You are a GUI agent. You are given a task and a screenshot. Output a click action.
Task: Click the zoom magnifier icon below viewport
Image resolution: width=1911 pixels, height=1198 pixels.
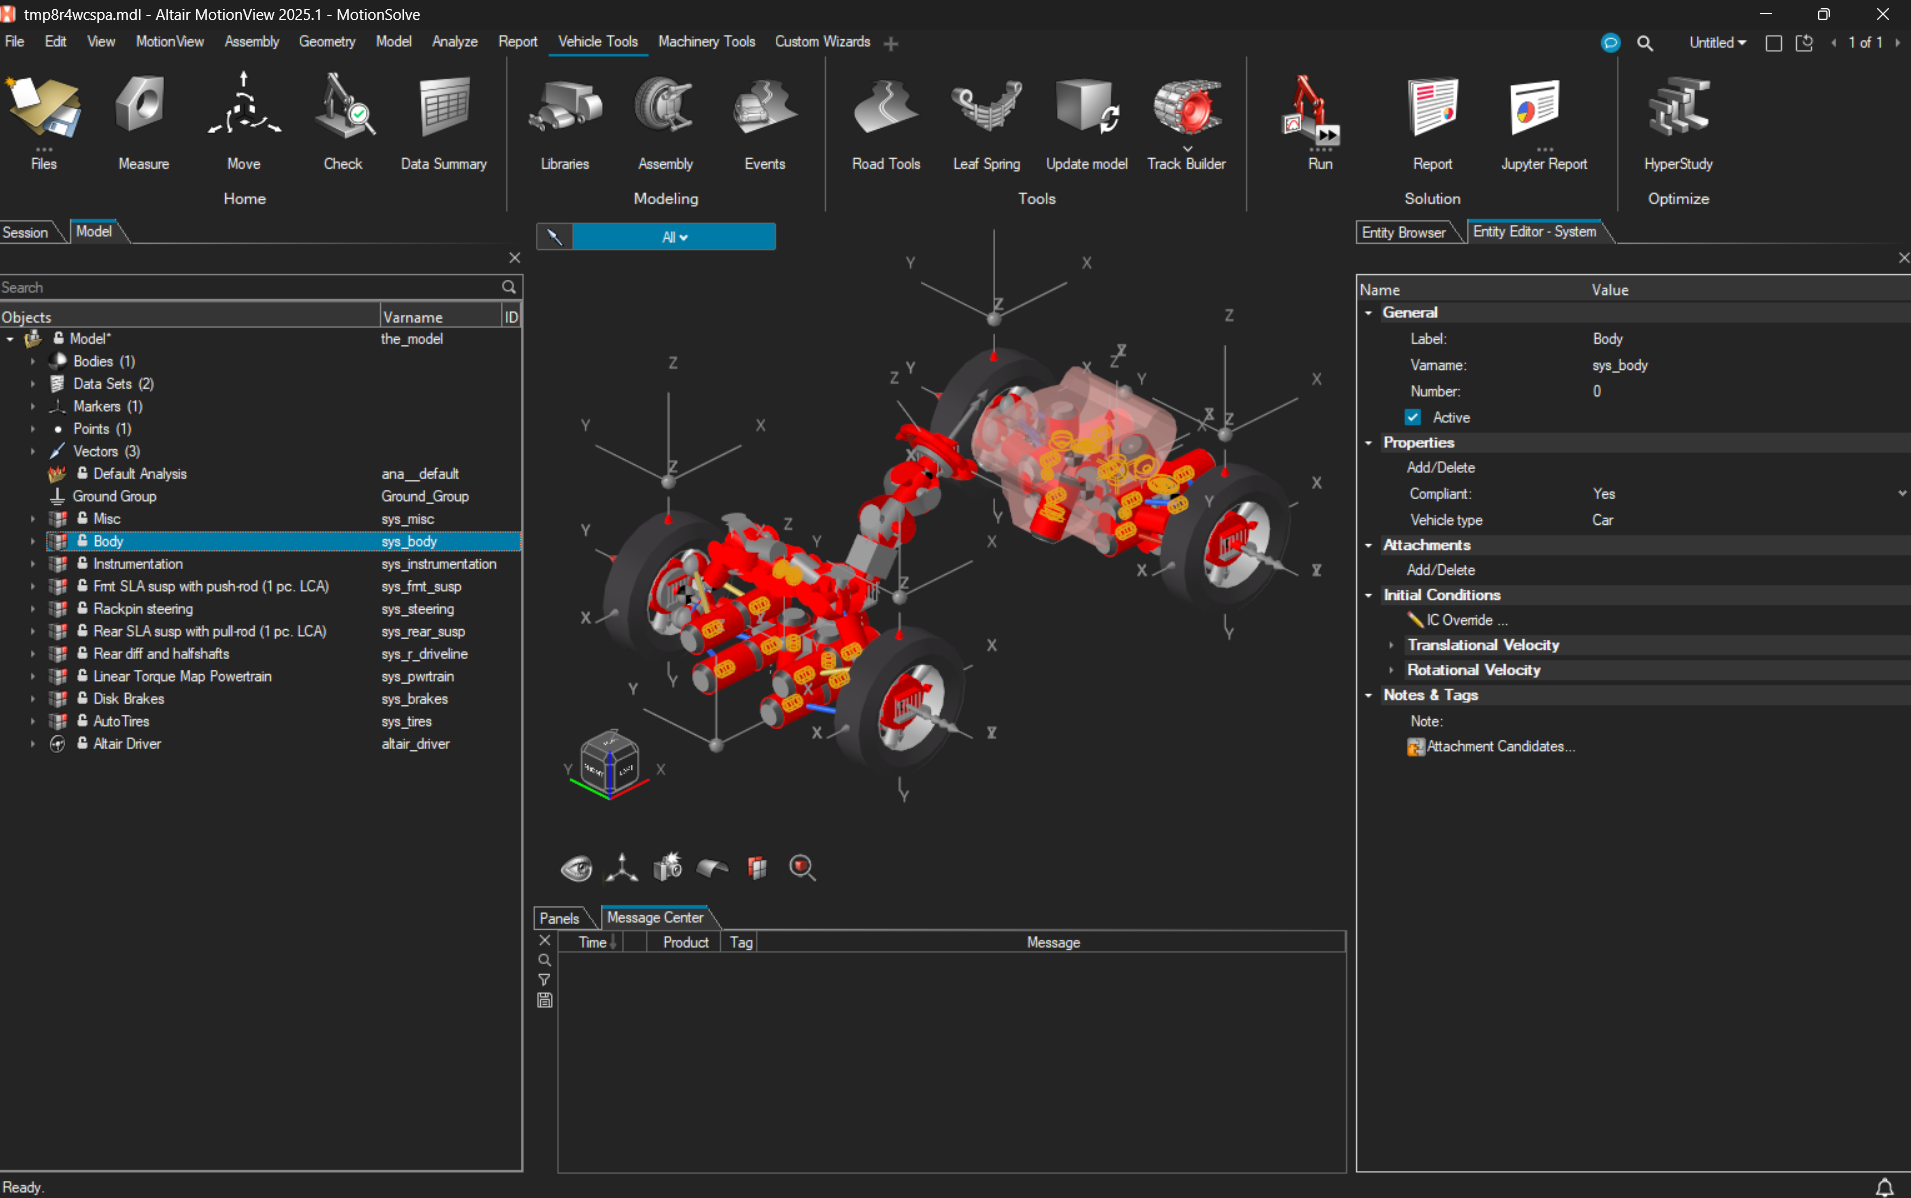tap(802, 868)
